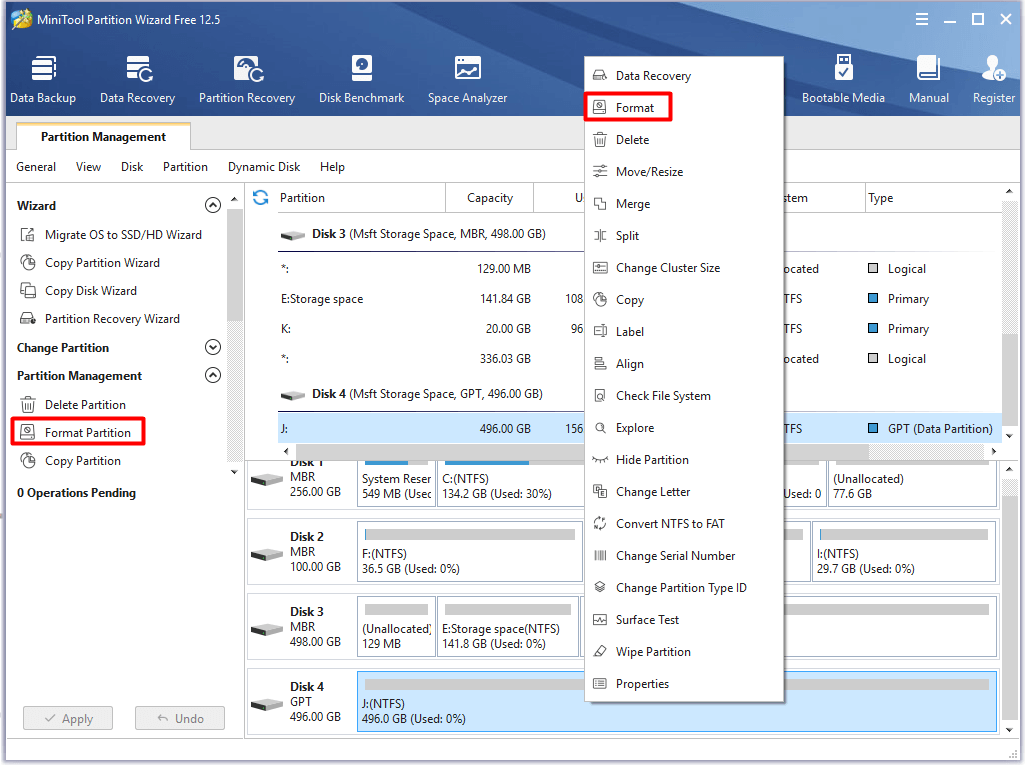Select the Disk 2 drive icon in the disk map

(267, 554)
